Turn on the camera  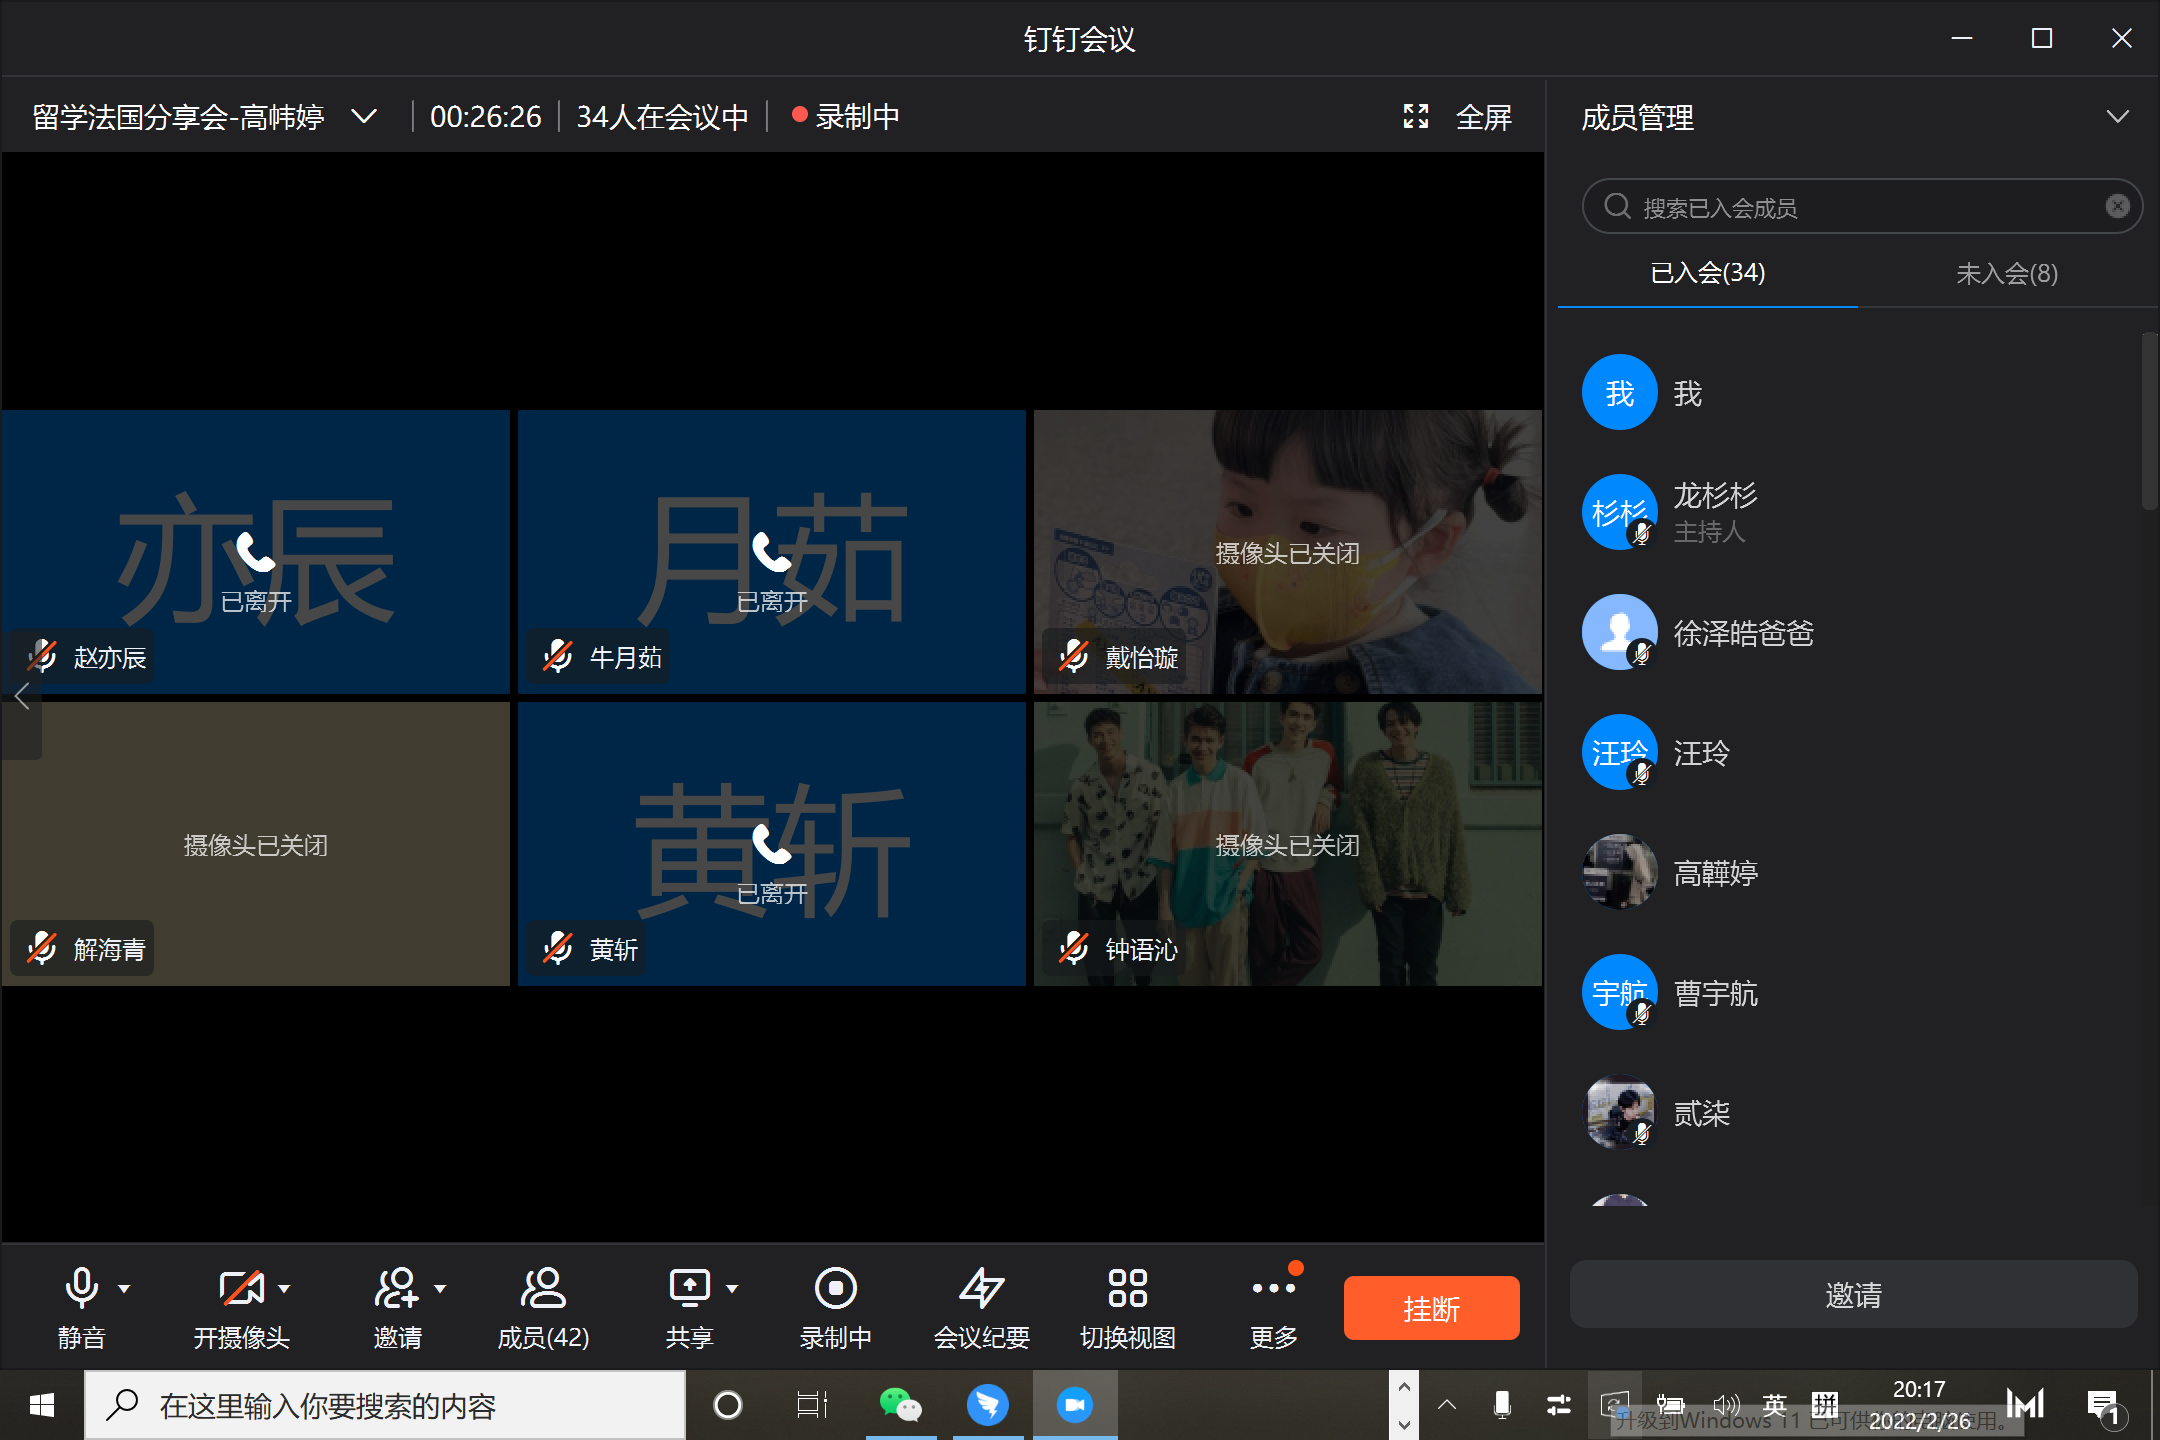pyautogui.click(x=241, y=1289)
